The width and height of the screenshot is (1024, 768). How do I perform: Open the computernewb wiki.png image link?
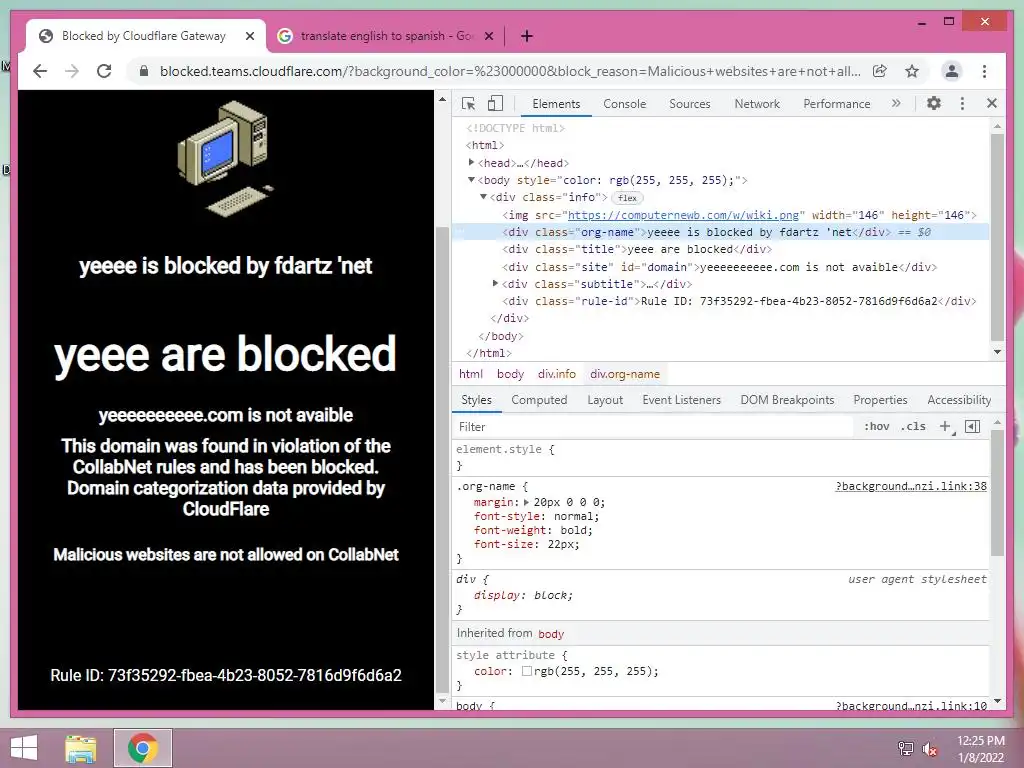click(683, 215)
